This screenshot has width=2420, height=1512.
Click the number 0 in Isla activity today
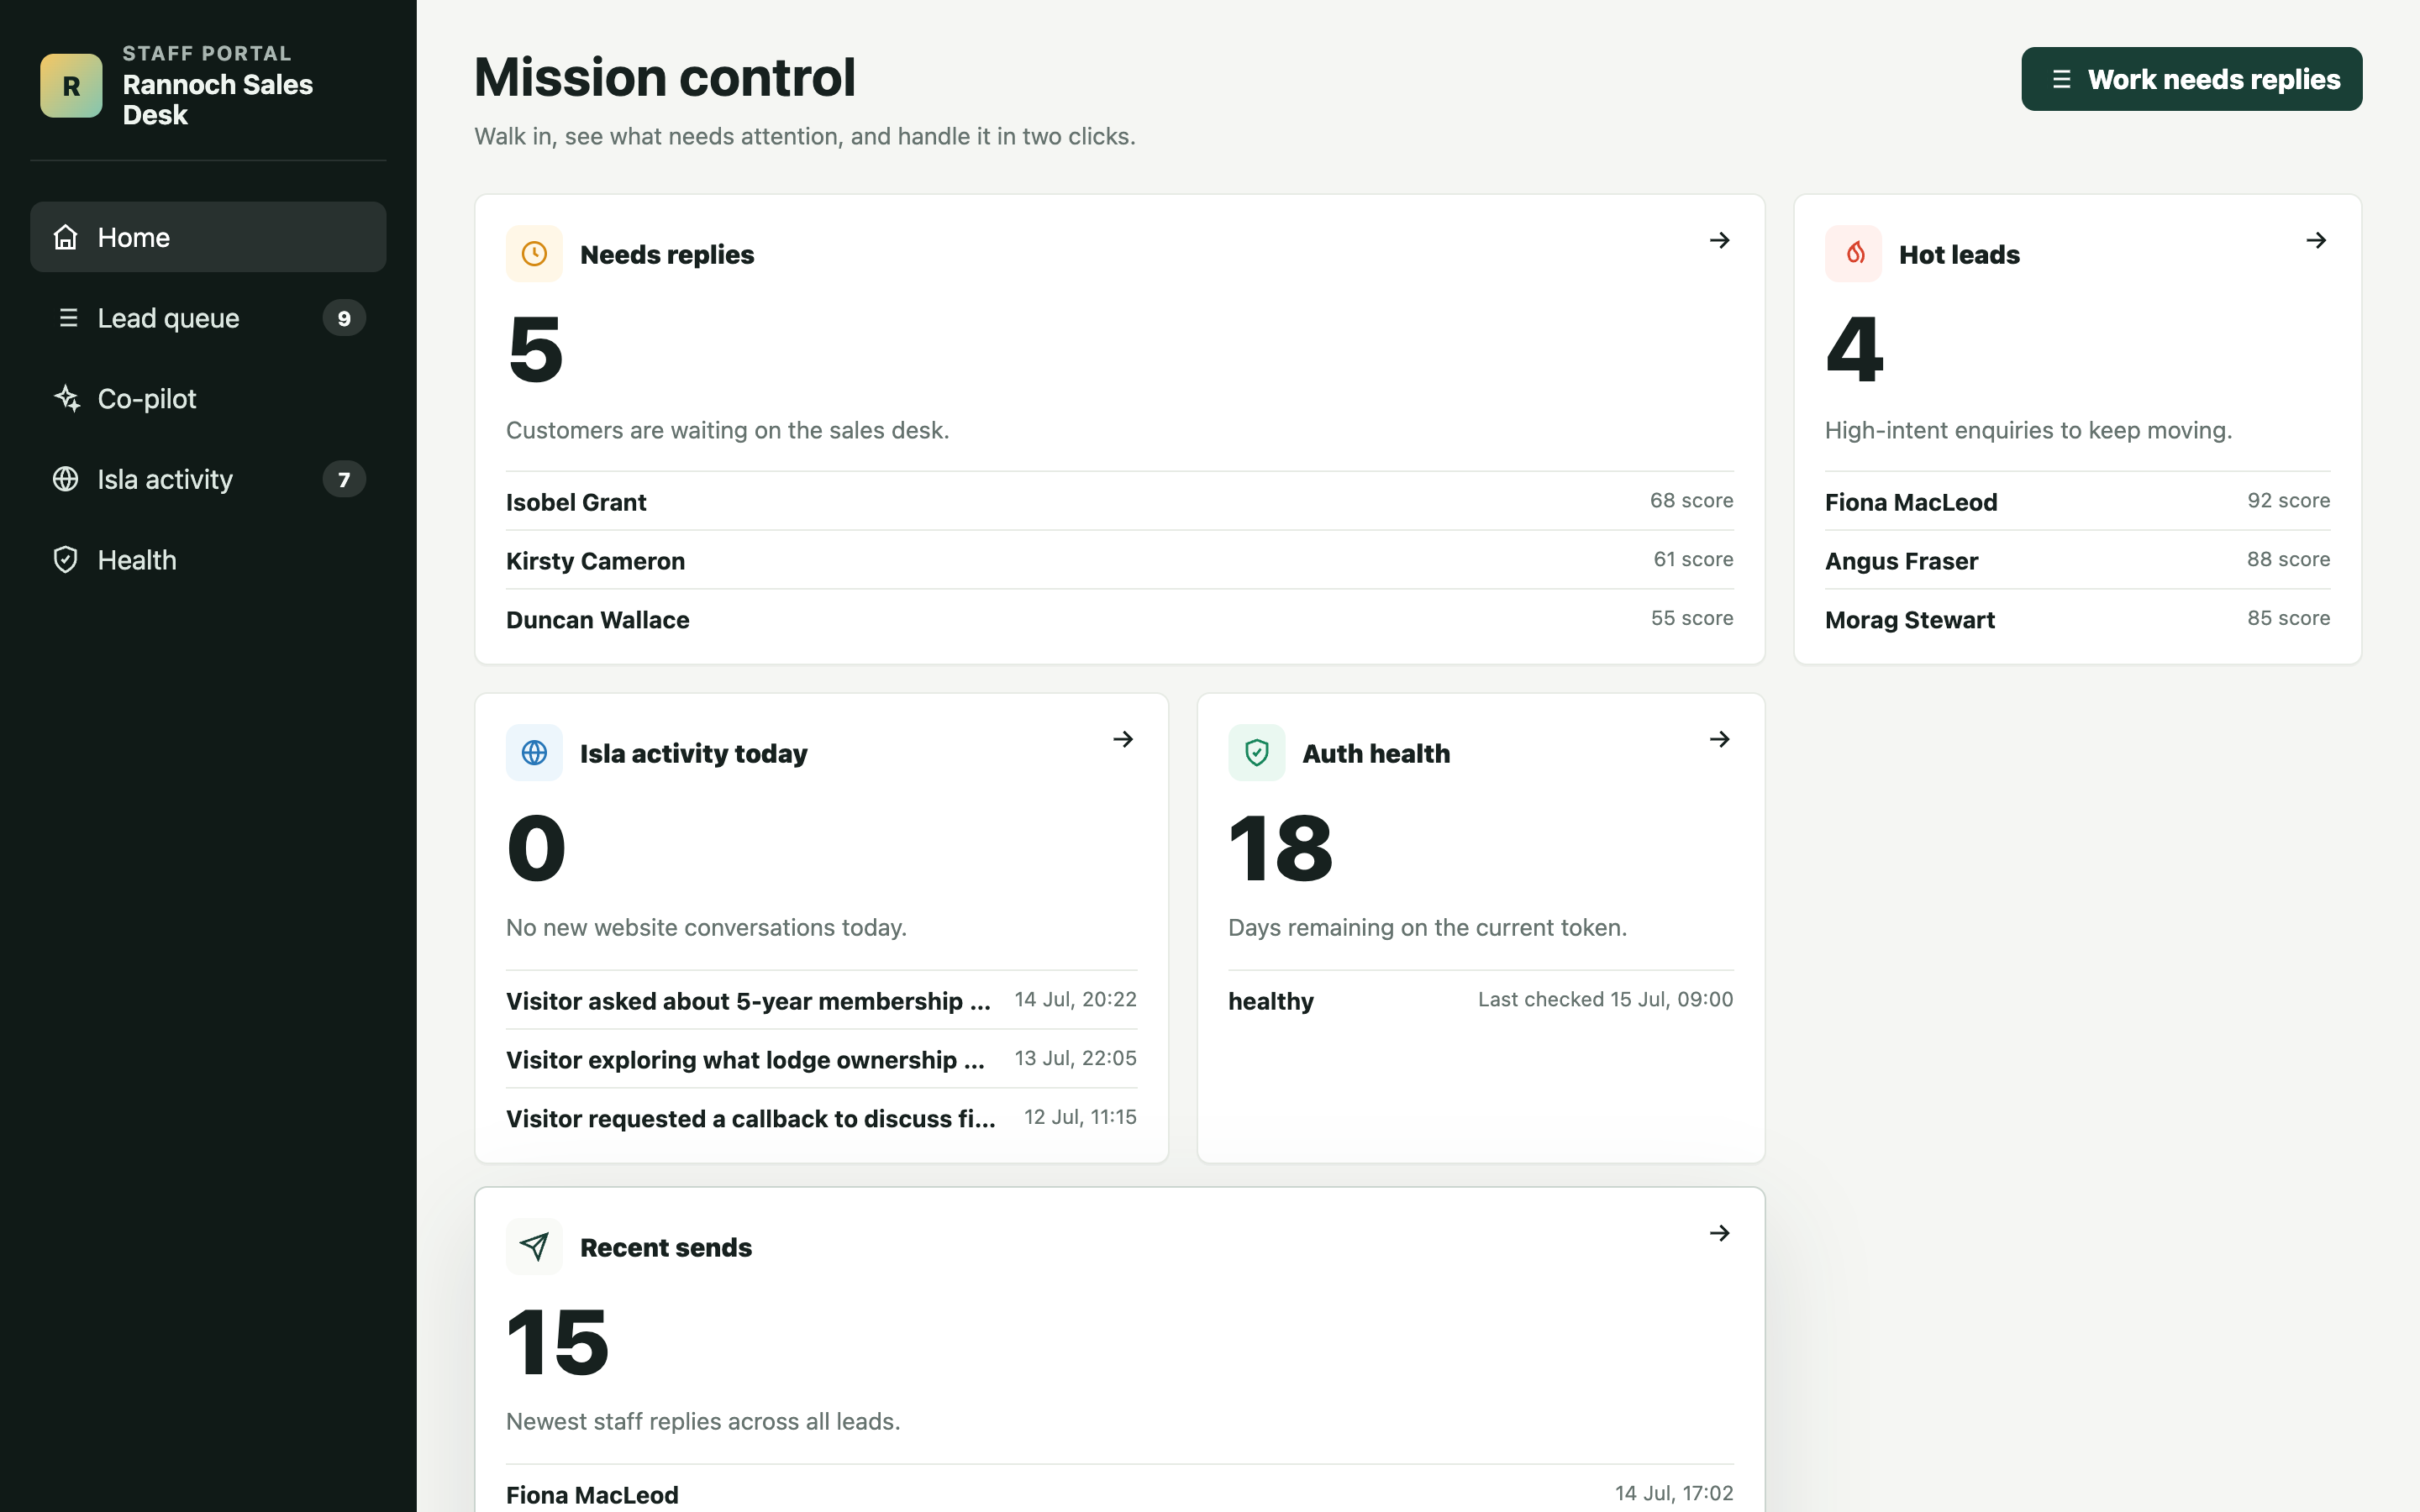coord(537,848)
